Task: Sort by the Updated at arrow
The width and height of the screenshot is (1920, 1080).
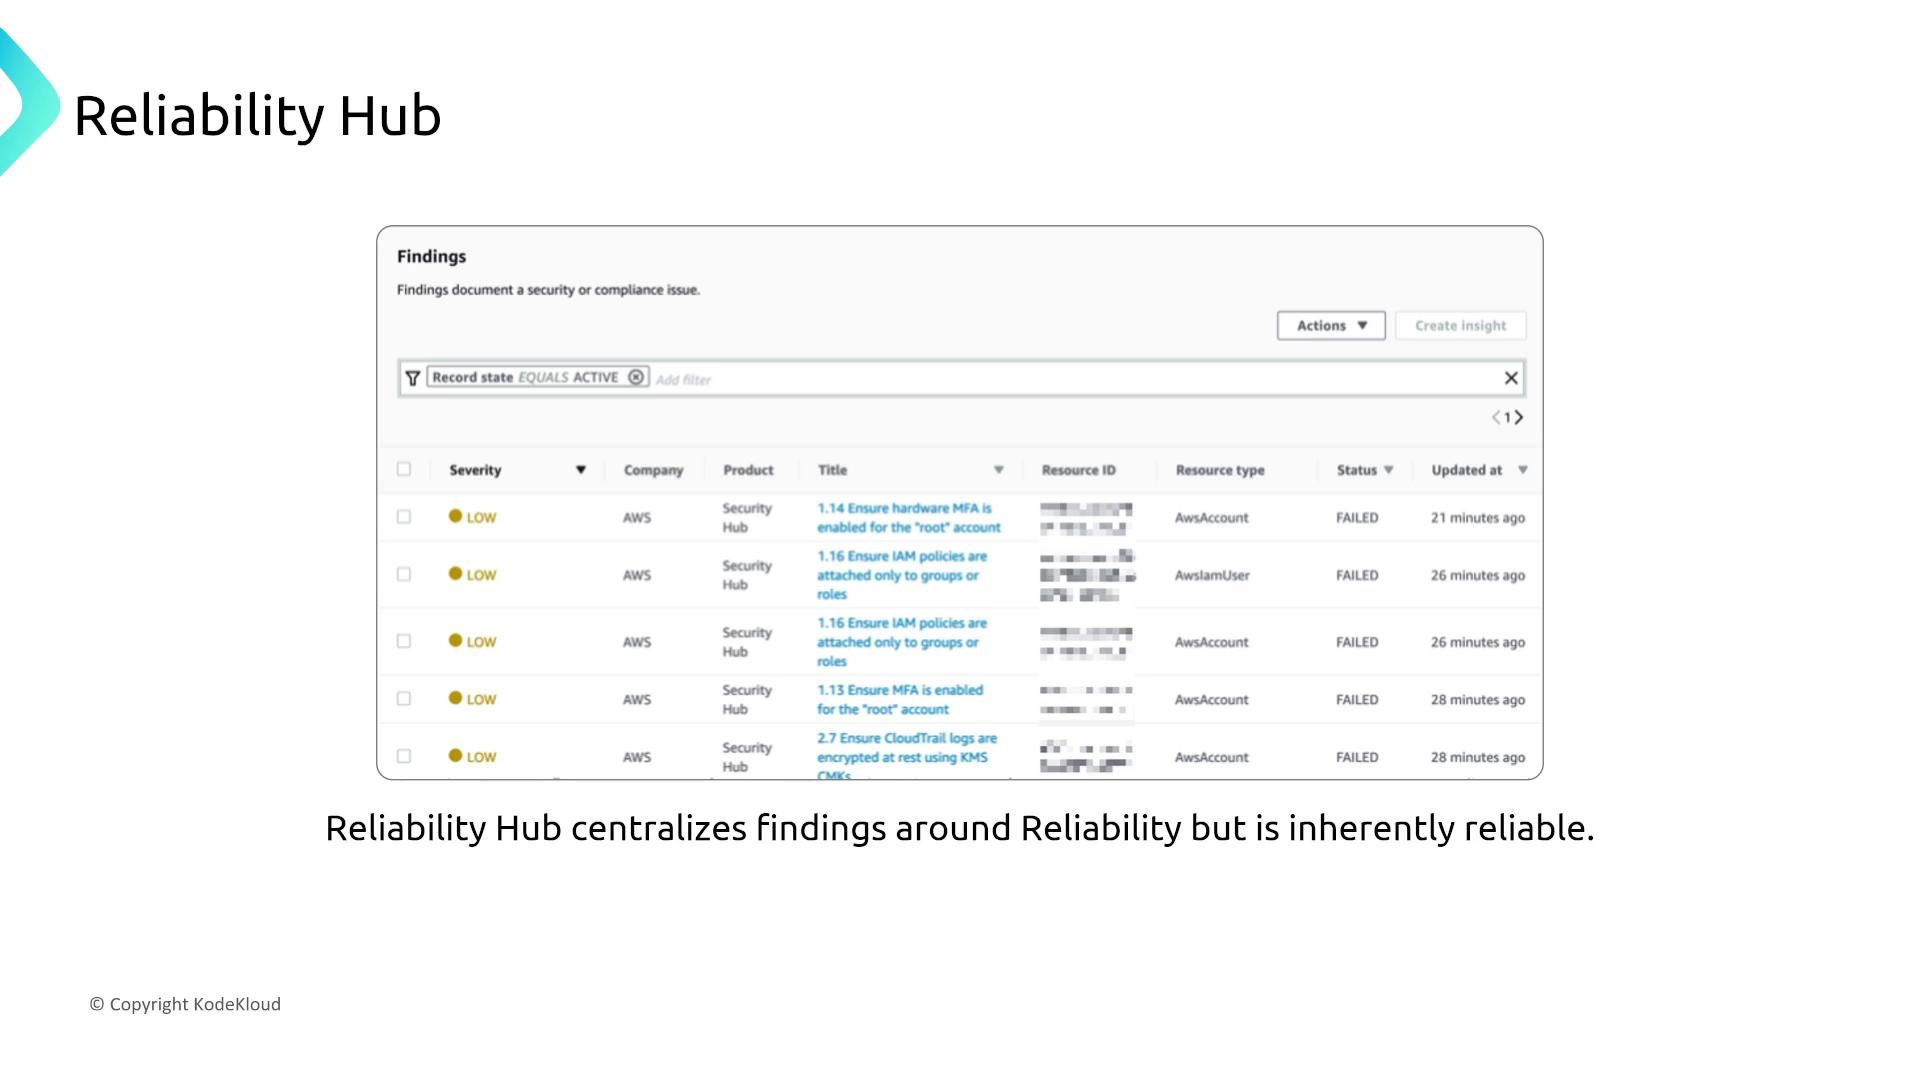Action: (x=1522, y=470)
